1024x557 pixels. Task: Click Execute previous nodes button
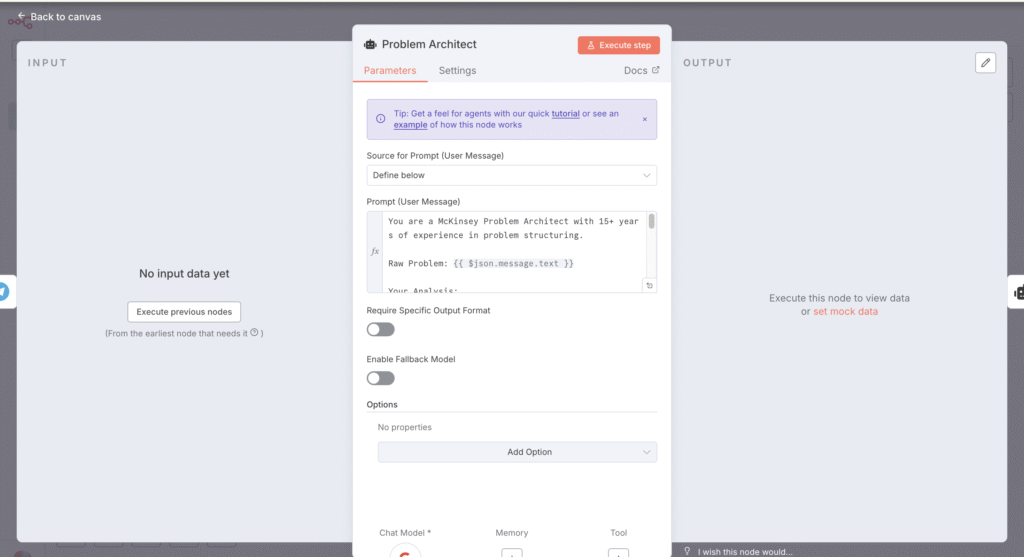point(184,312)
